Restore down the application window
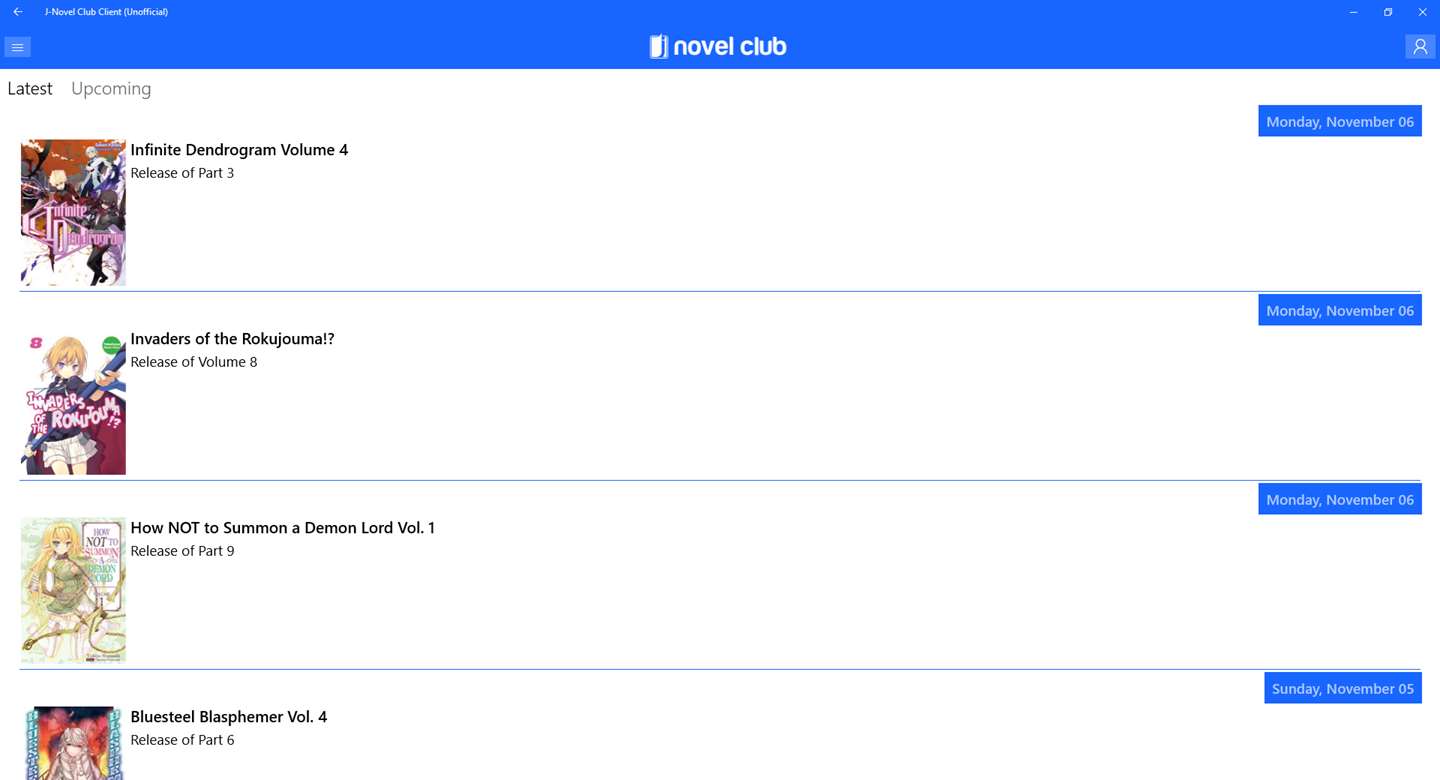 [x=1388, y=12]
